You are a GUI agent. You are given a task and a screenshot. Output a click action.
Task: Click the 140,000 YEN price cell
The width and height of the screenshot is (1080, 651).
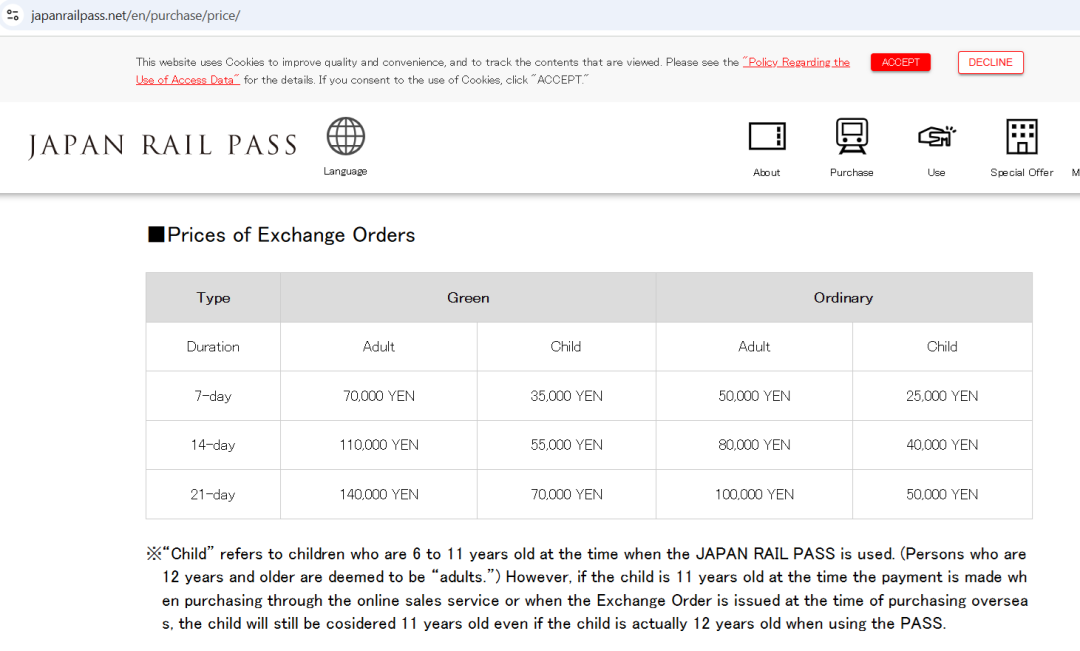pyautogui.click(x=379, y=495)
